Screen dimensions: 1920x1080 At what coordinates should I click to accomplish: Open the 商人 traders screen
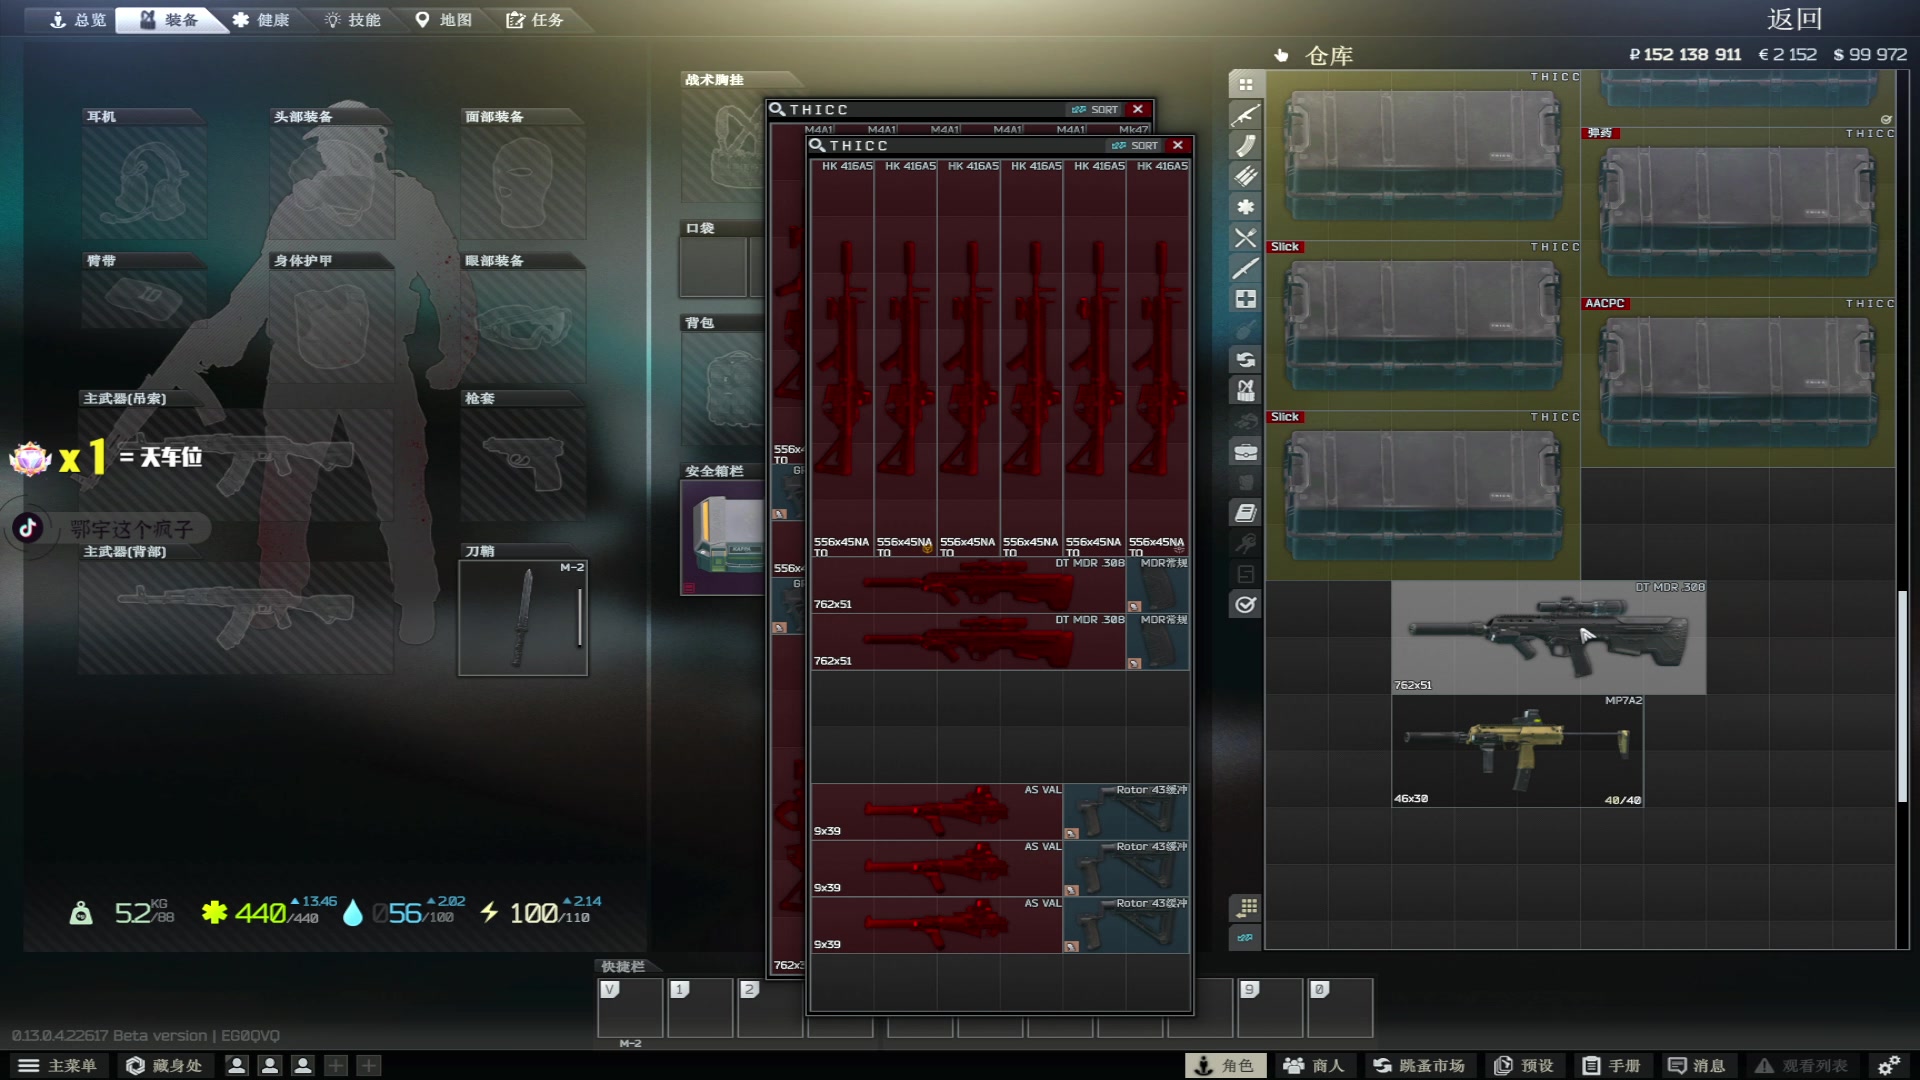1314,1066
